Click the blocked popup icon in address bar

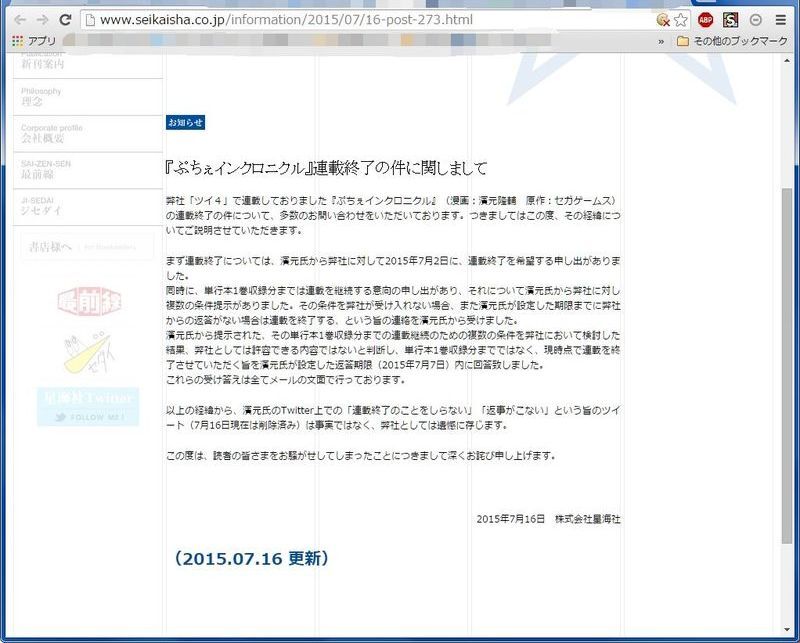662,20
